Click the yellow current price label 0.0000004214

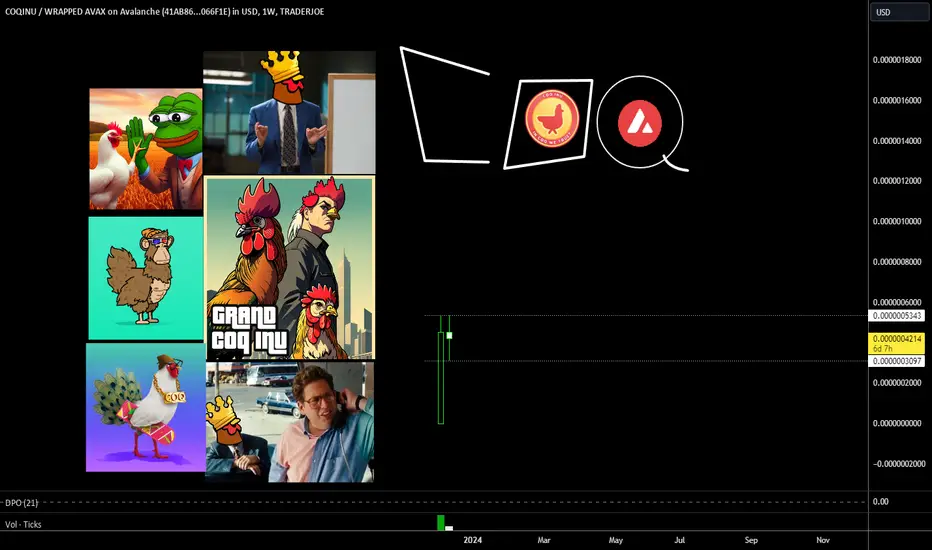pos(897,343)
